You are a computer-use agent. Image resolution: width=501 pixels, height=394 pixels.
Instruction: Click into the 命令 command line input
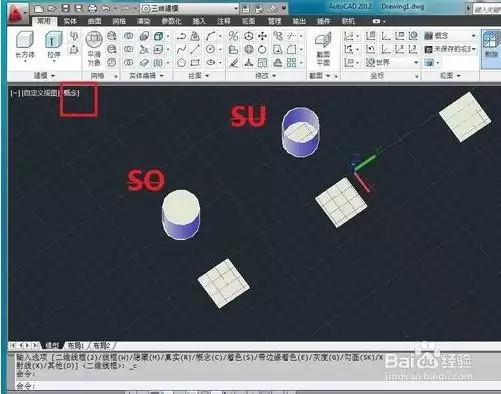200,386
